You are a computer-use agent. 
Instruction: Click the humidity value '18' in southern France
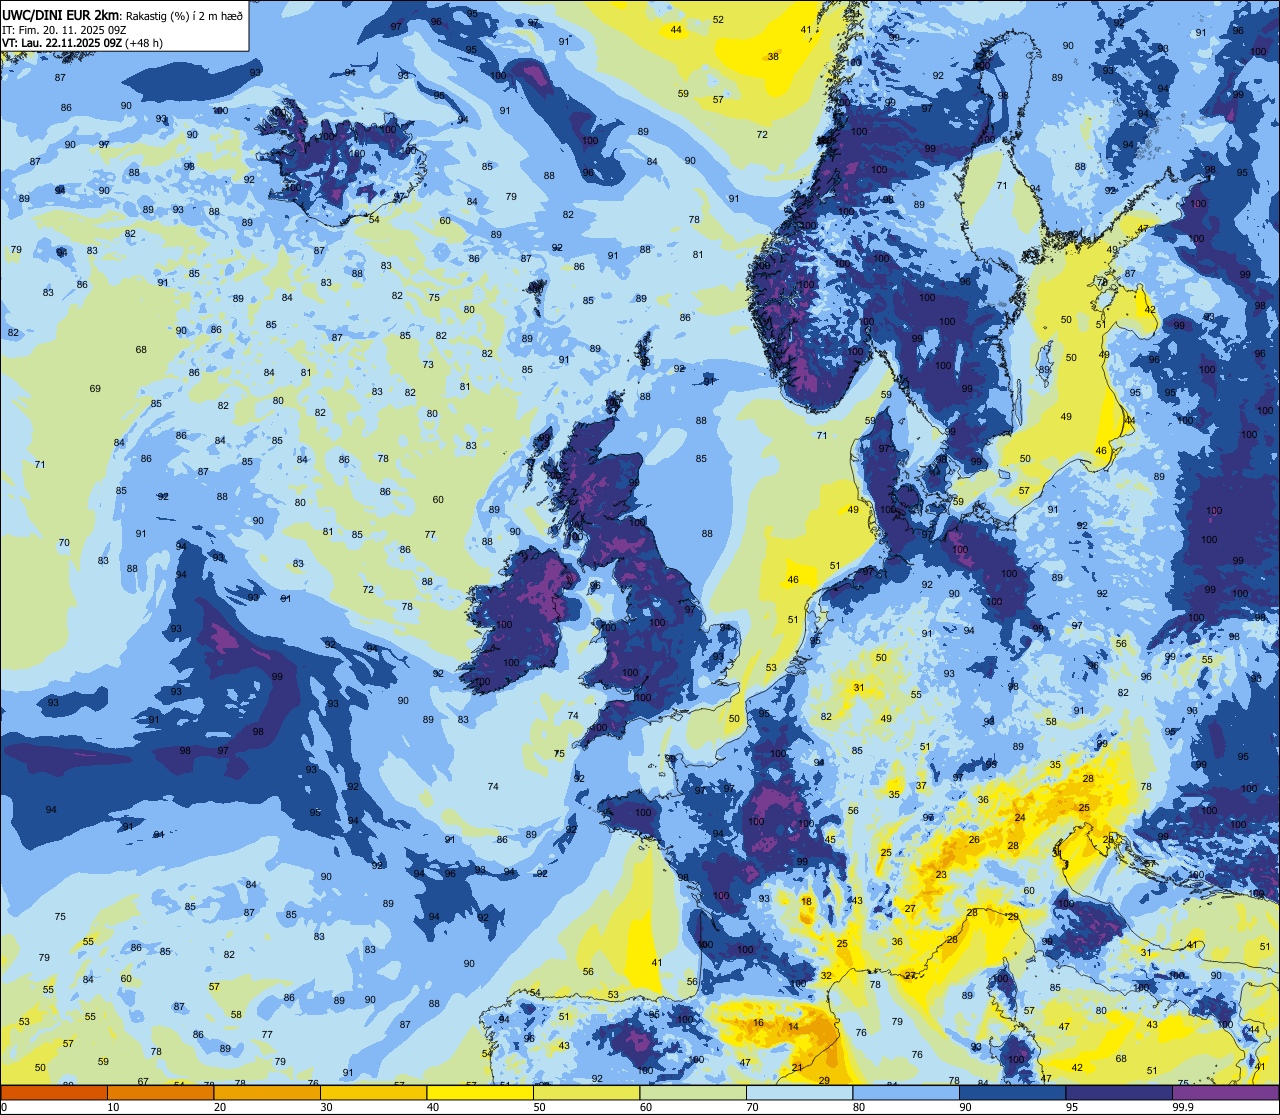(x=807, y=902)
